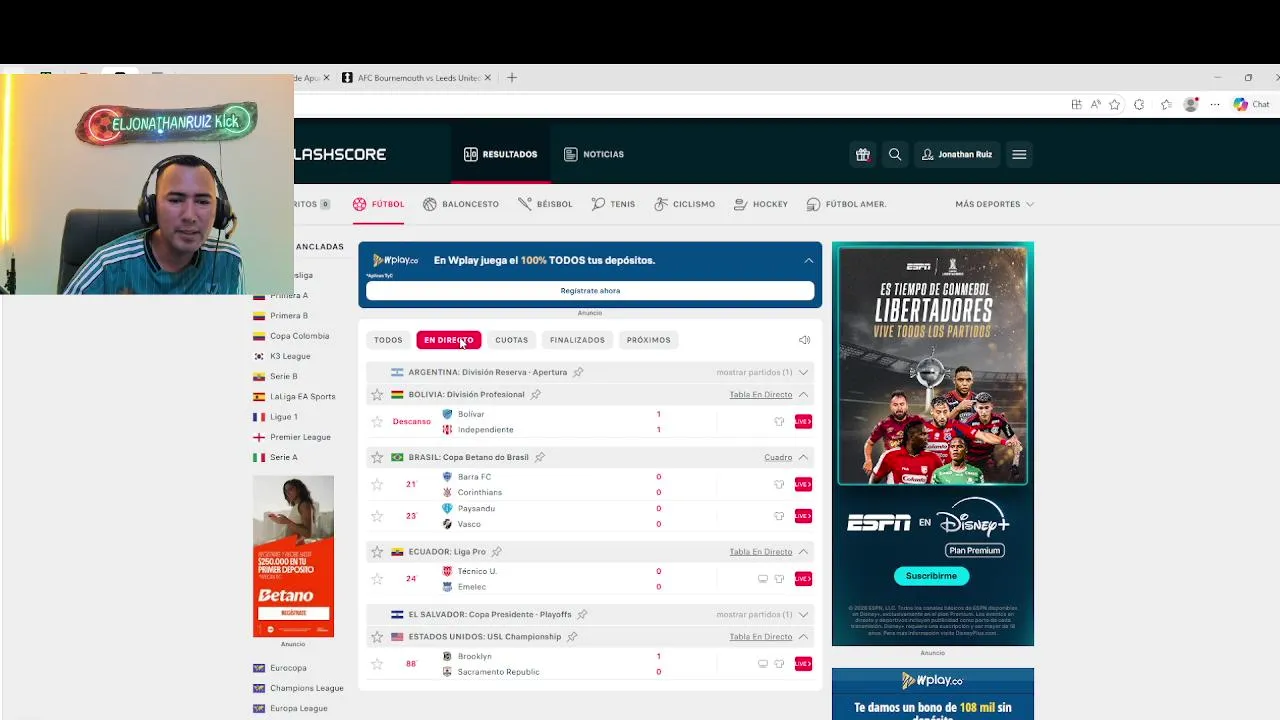Click Tabla En Directo link for Bolivia
This screenshot has width=1280, height=720.
click(x=760, y=394)
